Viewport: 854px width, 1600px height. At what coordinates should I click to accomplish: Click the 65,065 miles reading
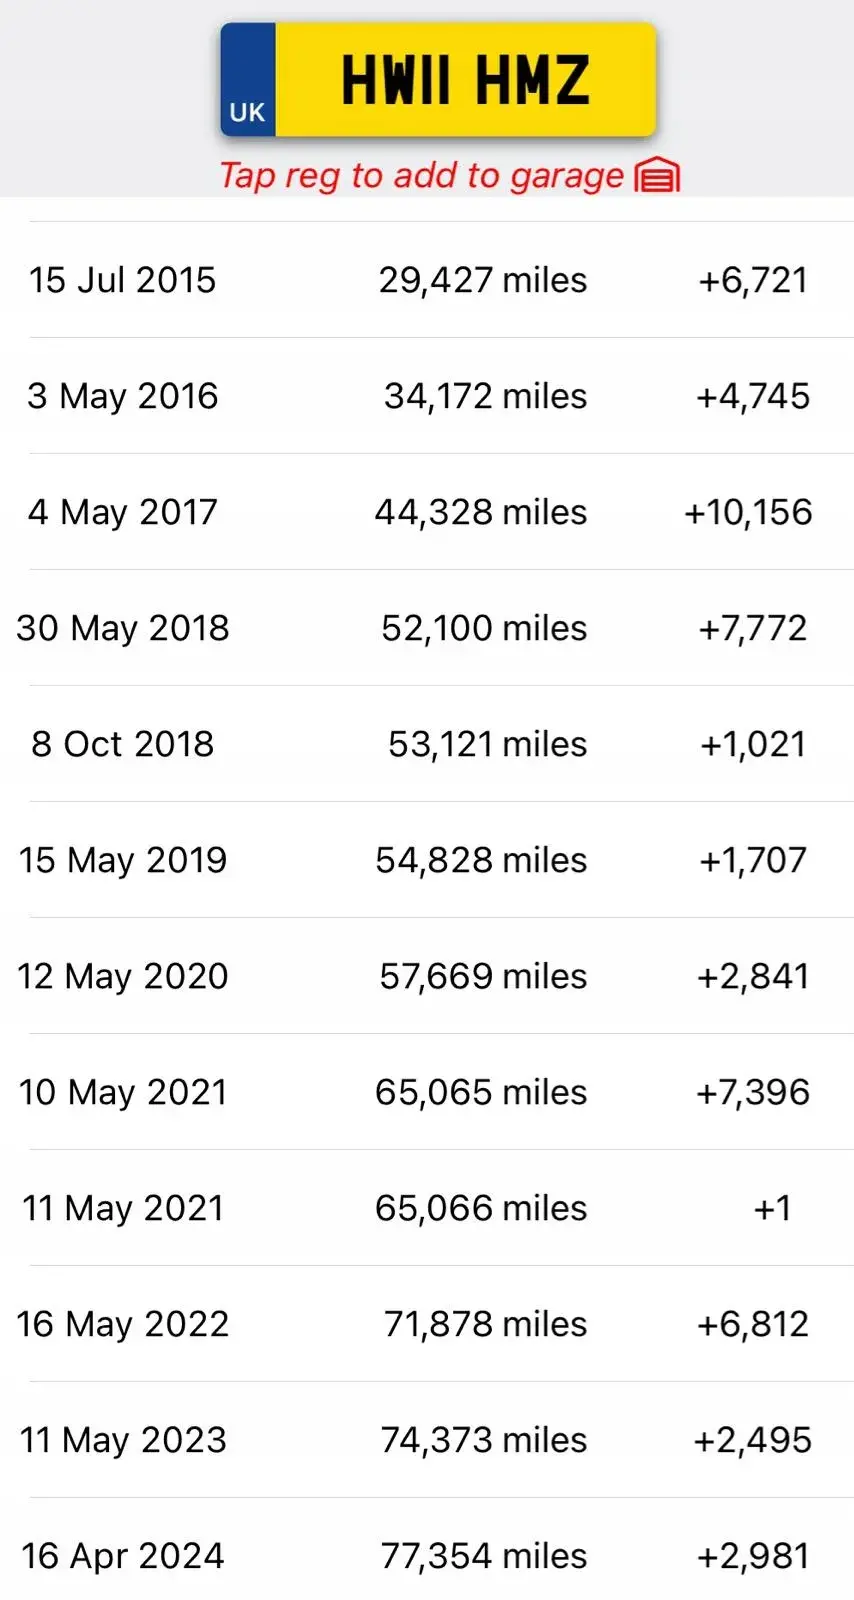click(x=481, y=1092)
